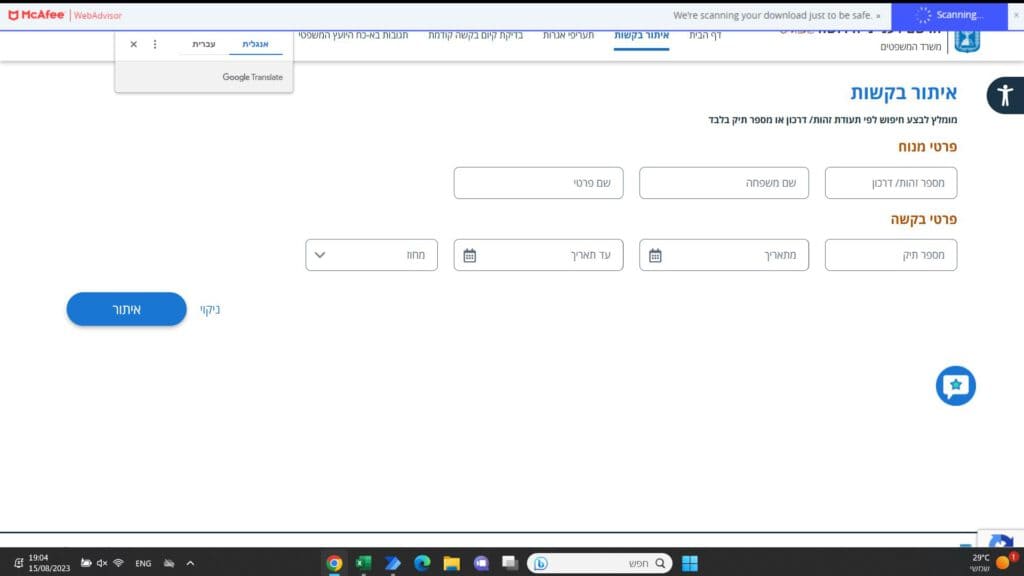Switch translation to עברית tab
The height and width of the screenshot is (576, 1024).
click(204, 44)
